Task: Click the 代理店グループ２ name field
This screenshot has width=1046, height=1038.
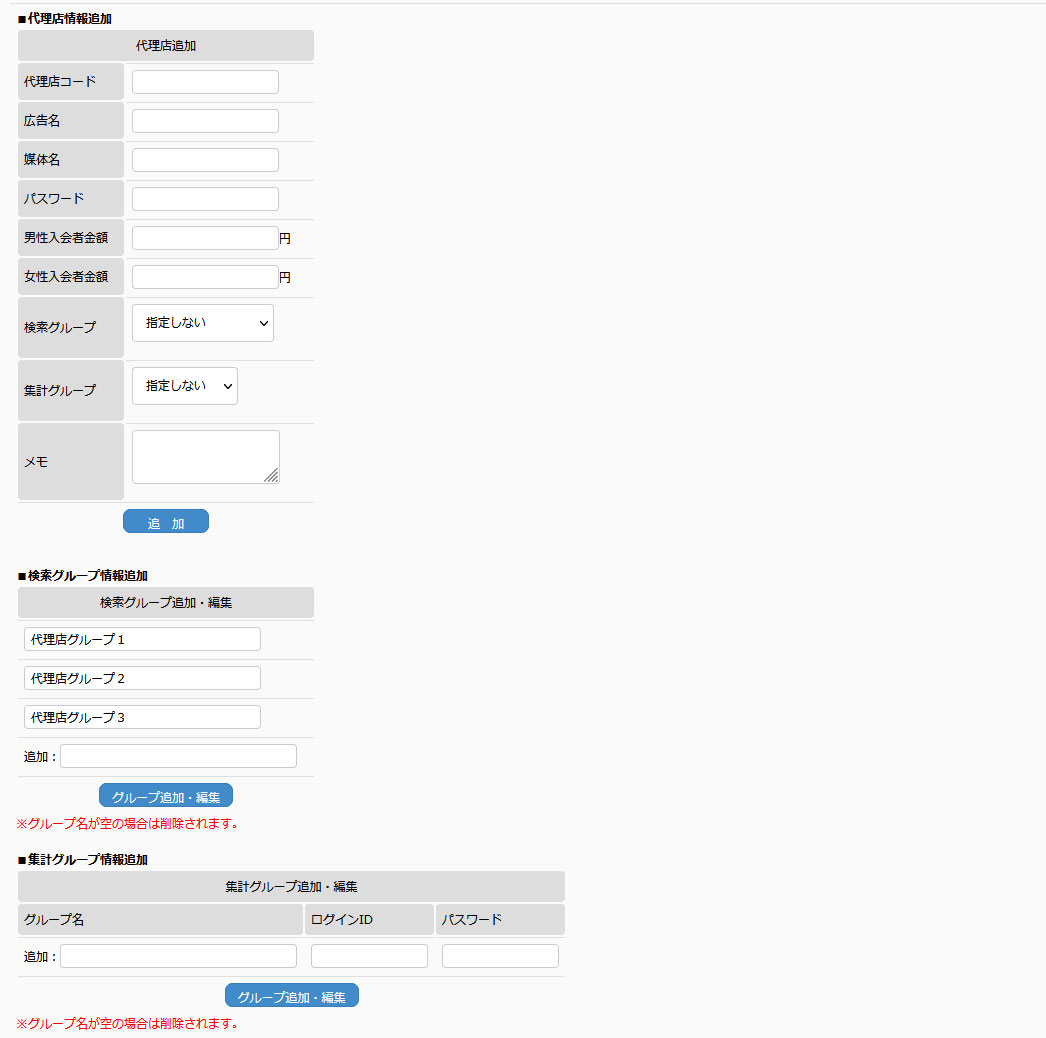Action: pos(142,678)
